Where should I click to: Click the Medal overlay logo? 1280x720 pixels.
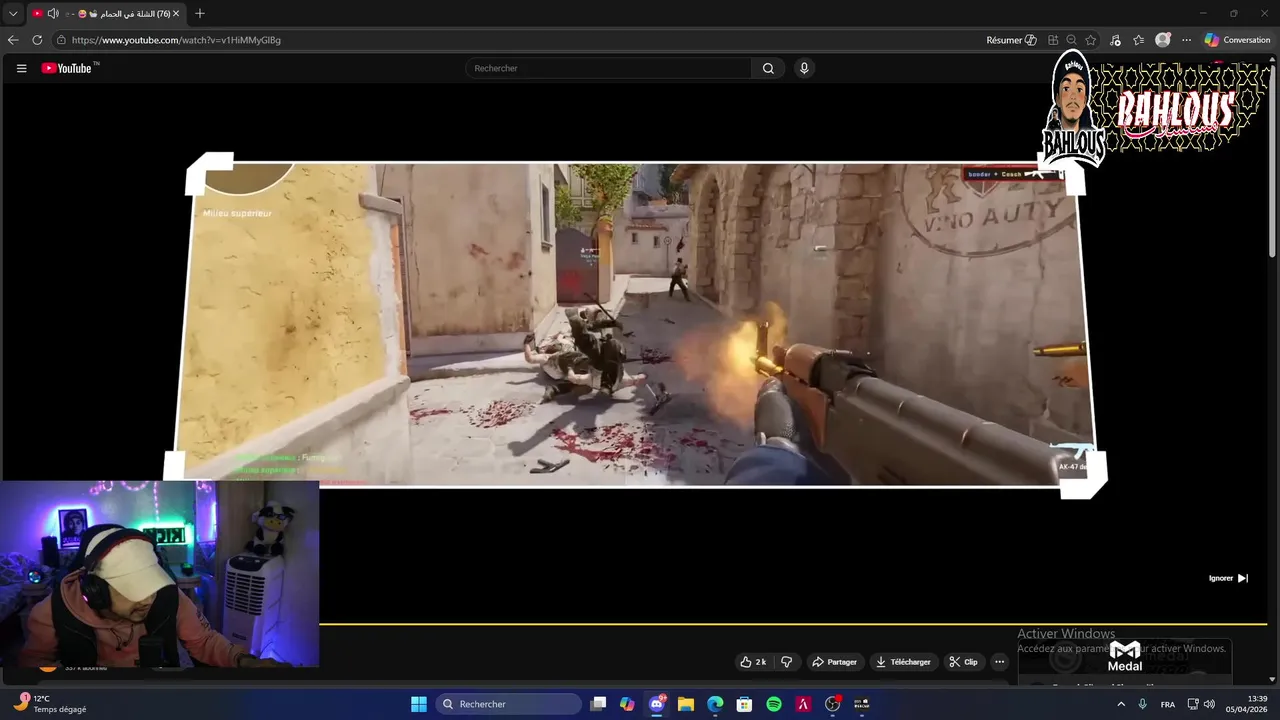[1125, 657]
